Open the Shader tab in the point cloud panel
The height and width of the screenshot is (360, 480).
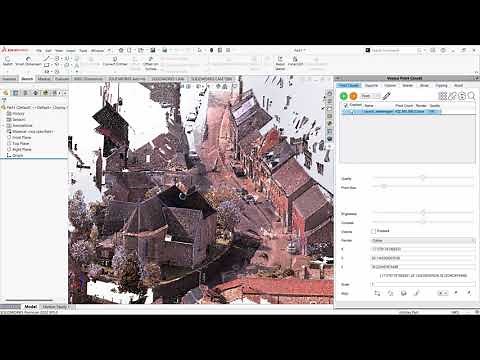pos(407,86)
